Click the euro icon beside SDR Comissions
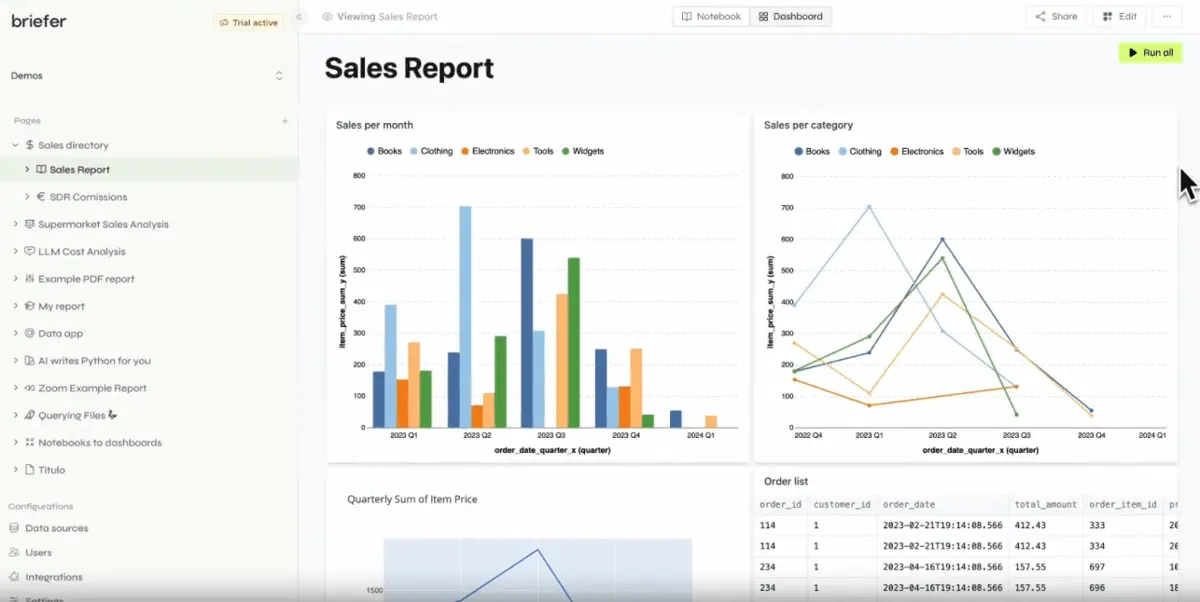Screen dimensions: 1200x602 tap(41, 197)
